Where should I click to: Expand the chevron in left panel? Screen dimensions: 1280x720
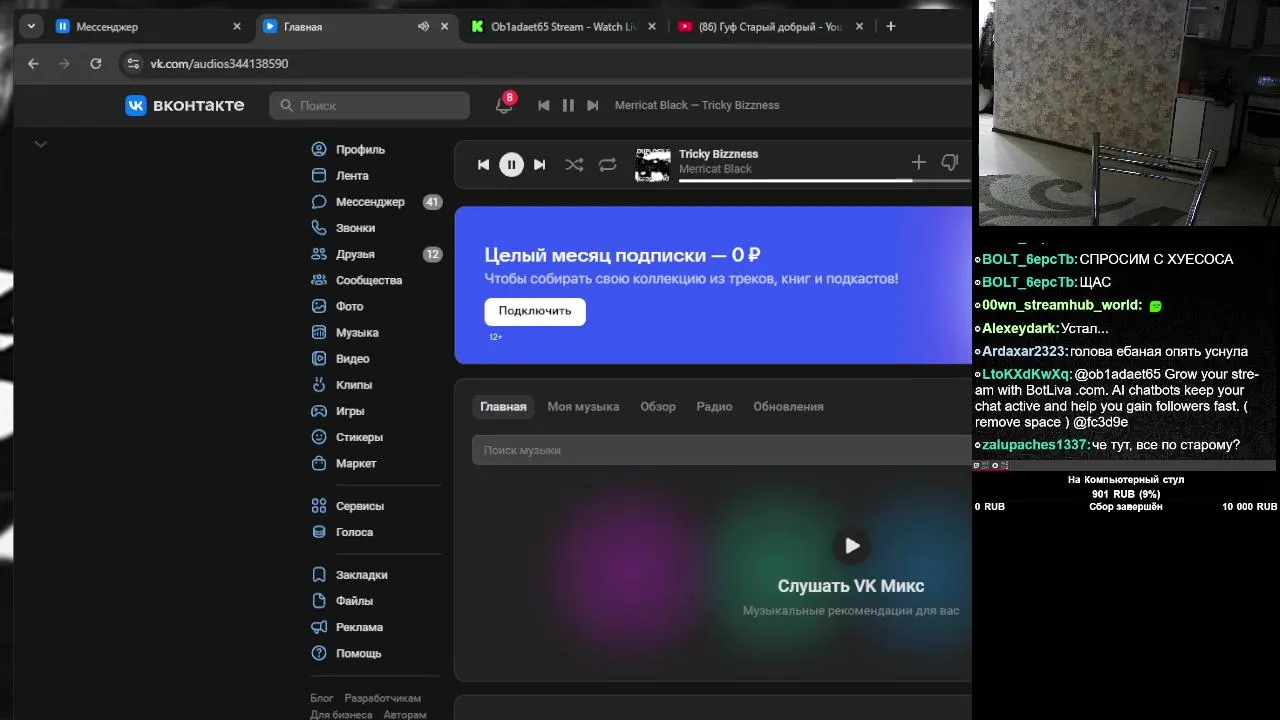(41, 144)
